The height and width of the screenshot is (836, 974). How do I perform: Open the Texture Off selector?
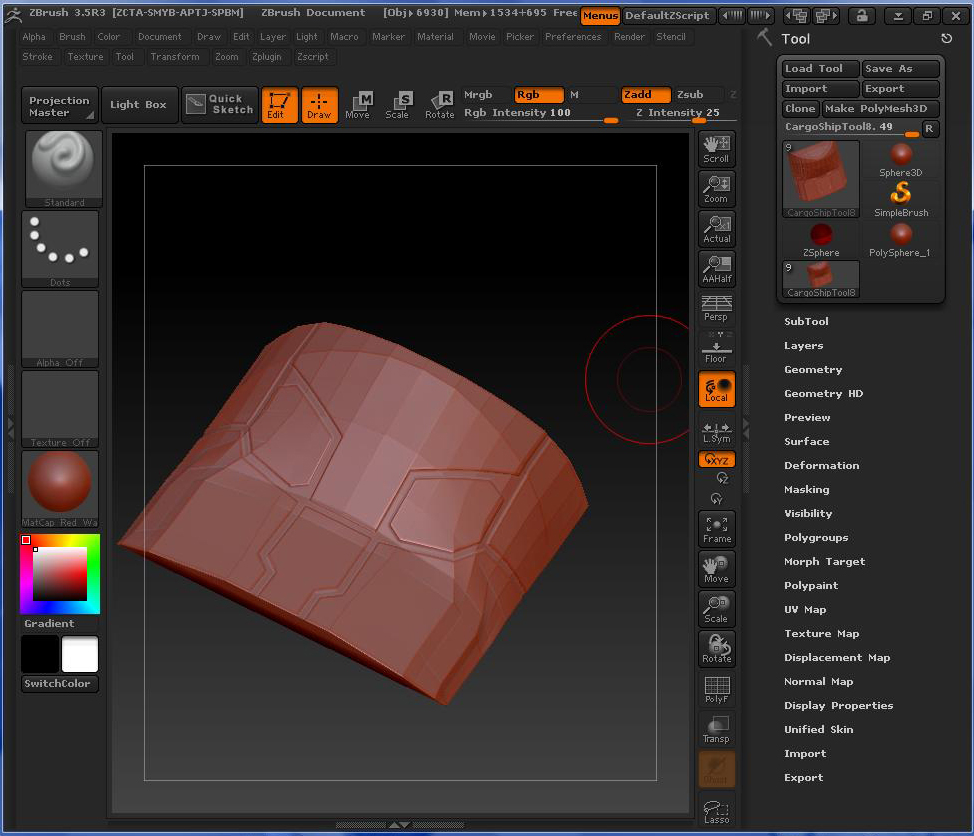coord(60,409)
